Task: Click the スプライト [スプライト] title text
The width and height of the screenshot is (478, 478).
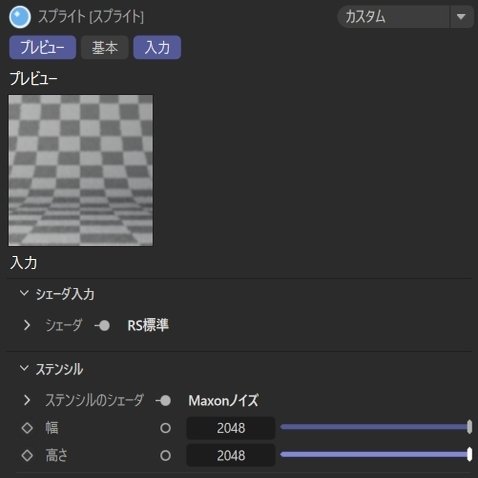Action: click(91, 17)
